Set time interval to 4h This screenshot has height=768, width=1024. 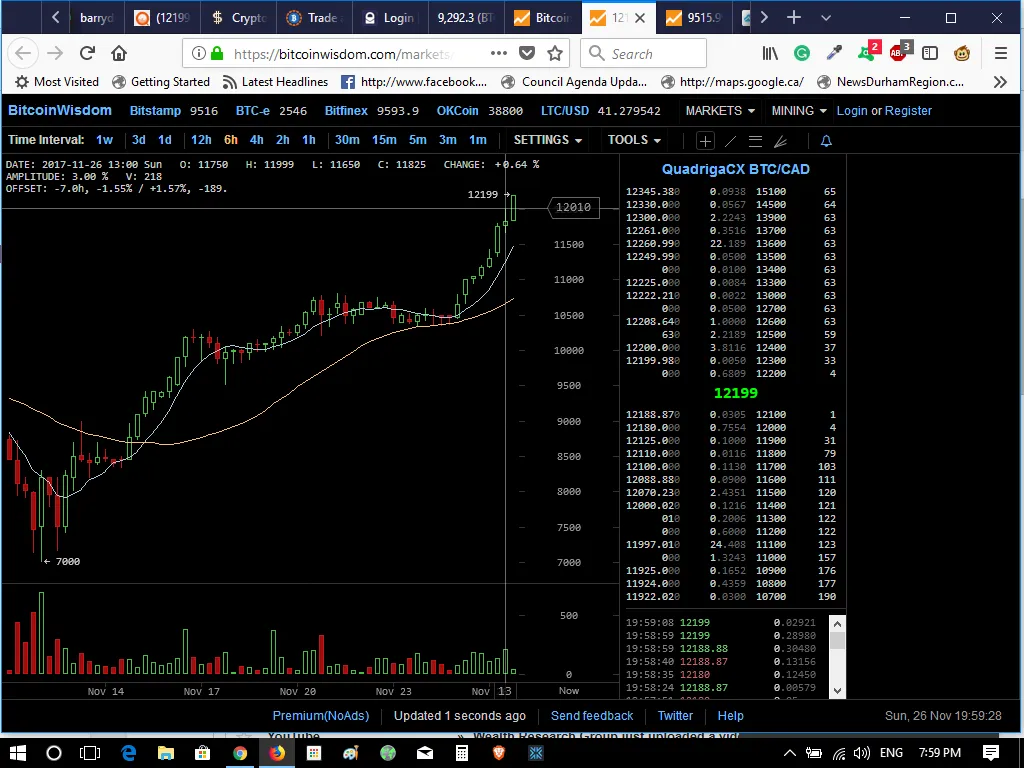point(257,140)
